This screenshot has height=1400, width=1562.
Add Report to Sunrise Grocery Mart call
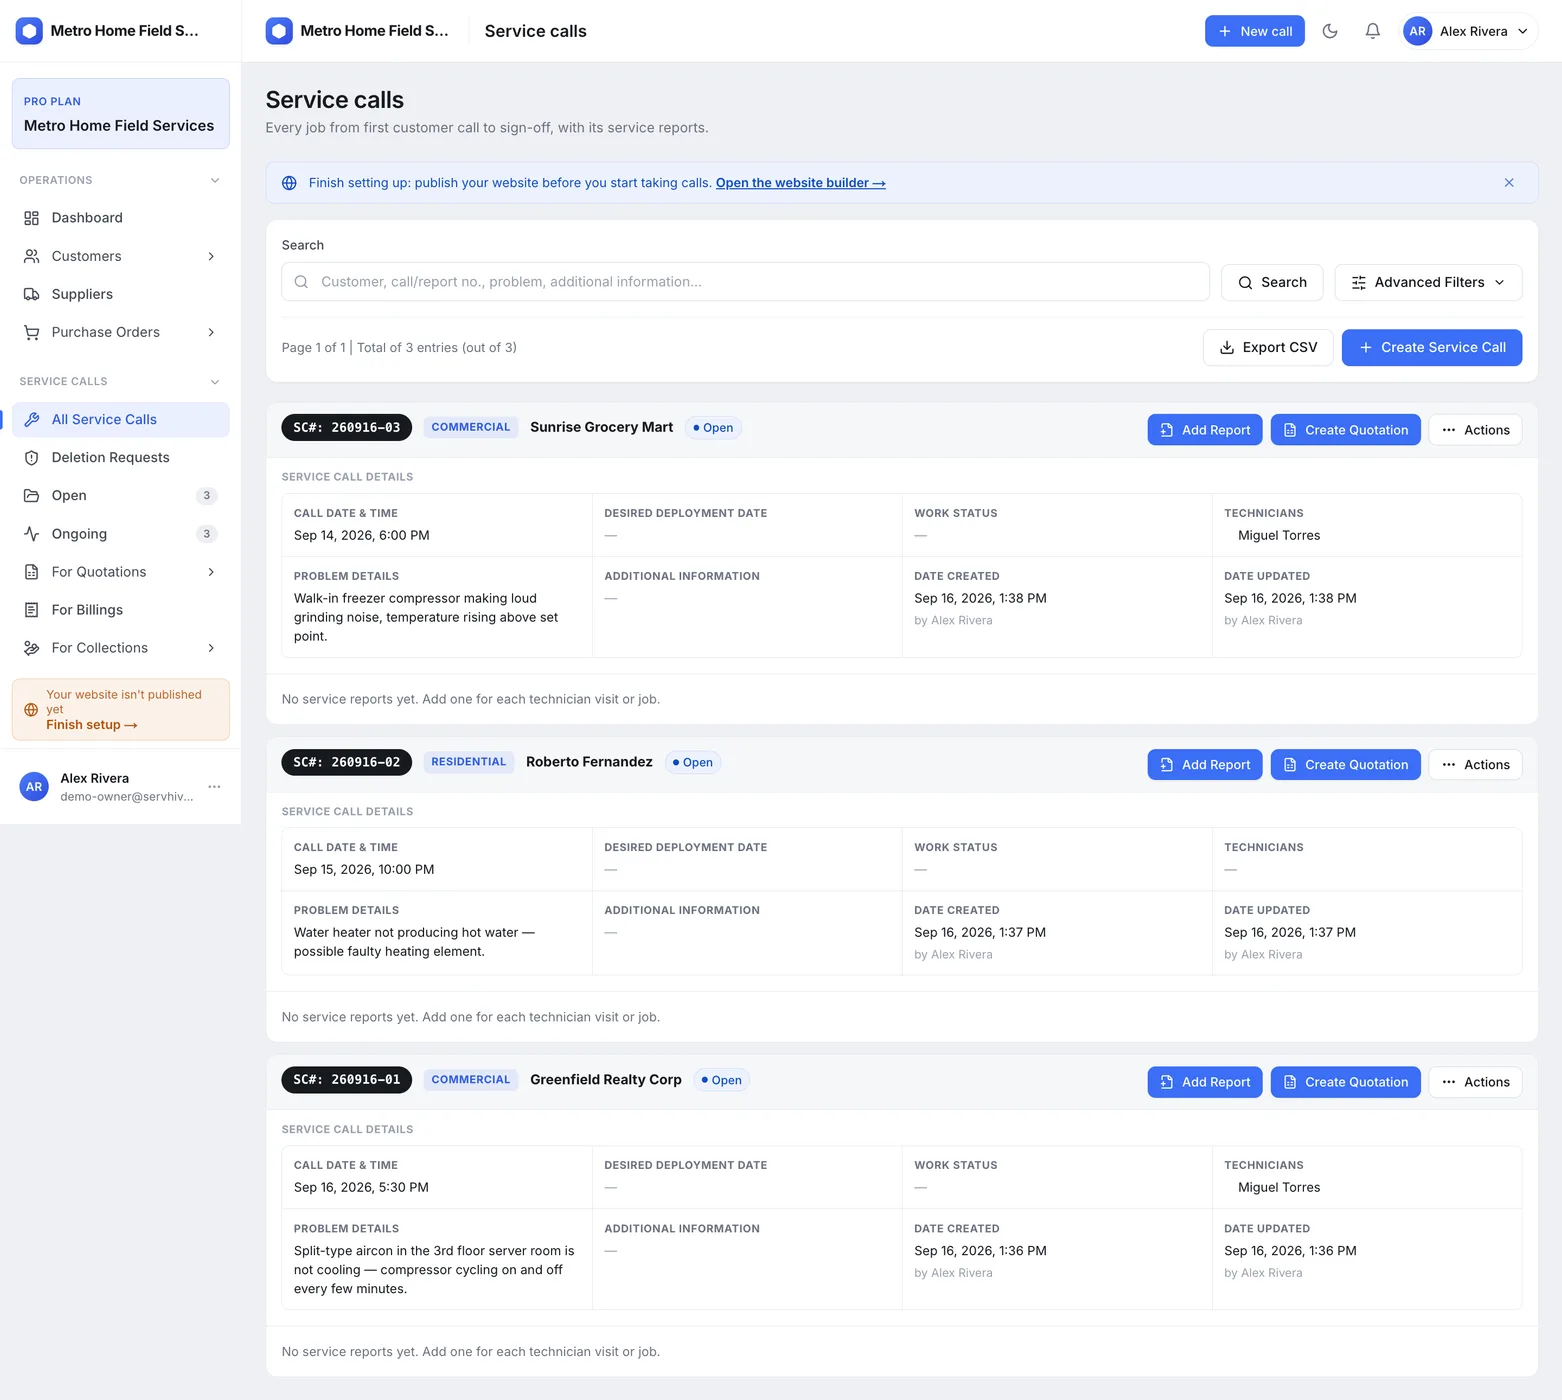tap(1205, 430)
